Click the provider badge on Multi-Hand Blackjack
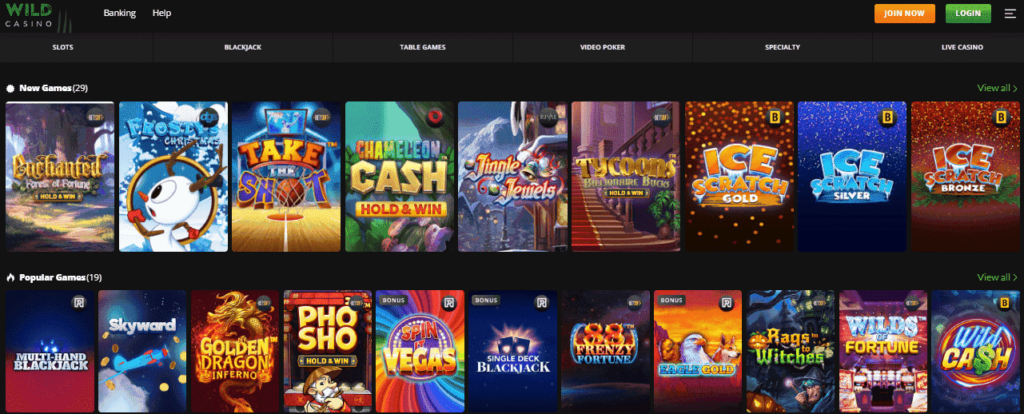The height and width of the screenshot is (414, 1024). tap(80, 302)
